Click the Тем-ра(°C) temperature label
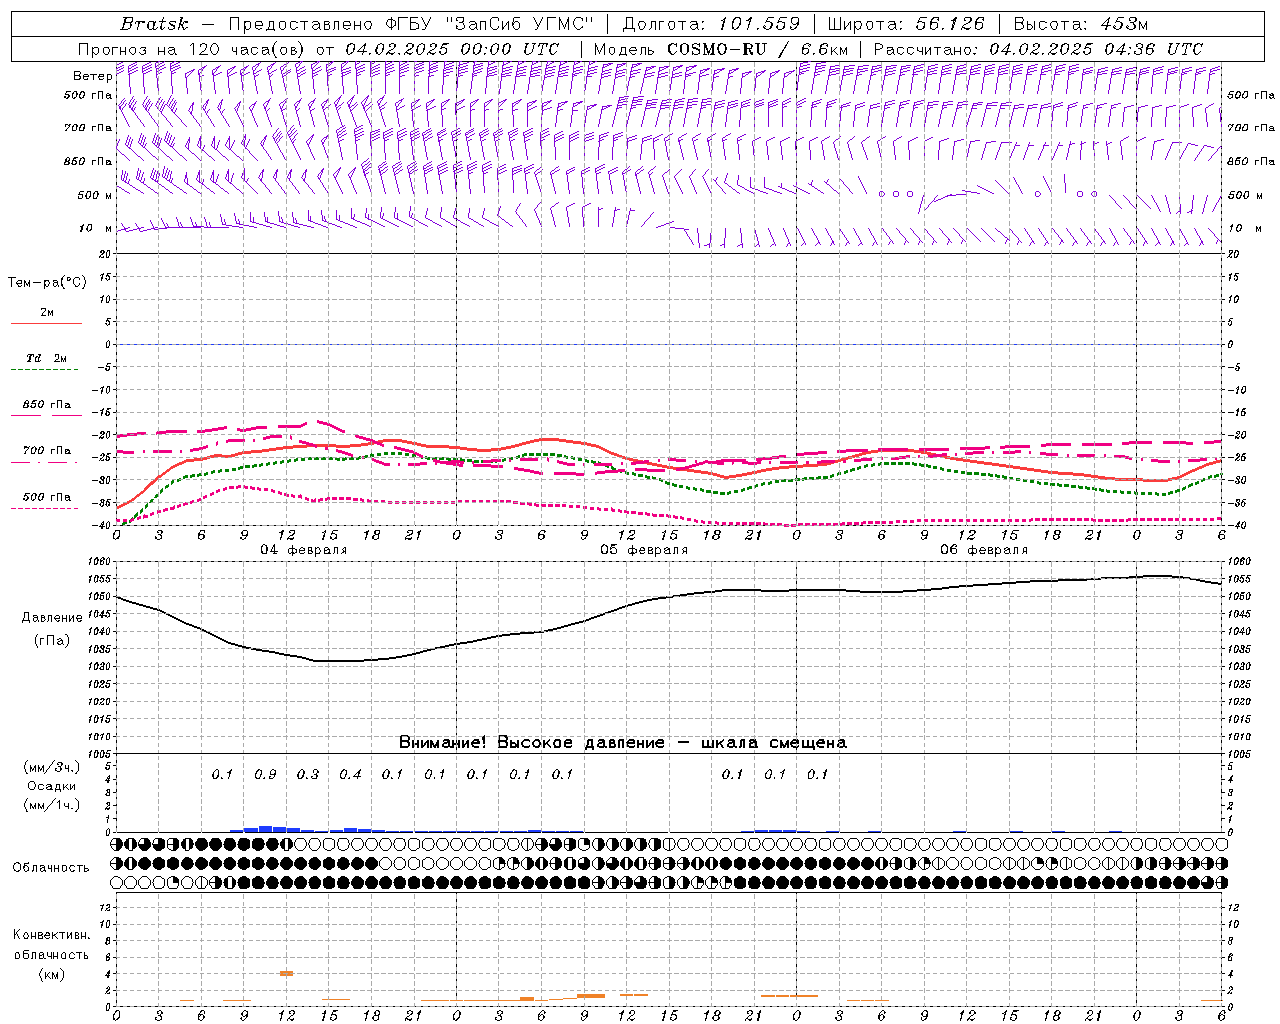 click(47, 283)
